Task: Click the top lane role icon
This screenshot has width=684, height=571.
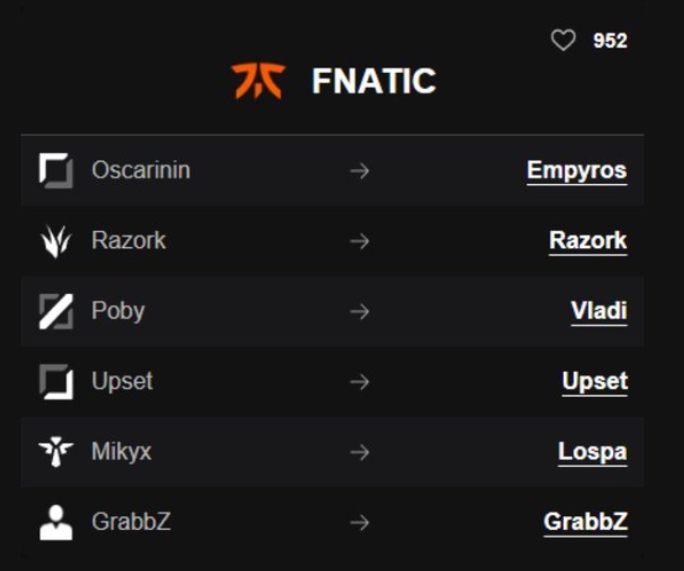Action: [x=56, y=171]
